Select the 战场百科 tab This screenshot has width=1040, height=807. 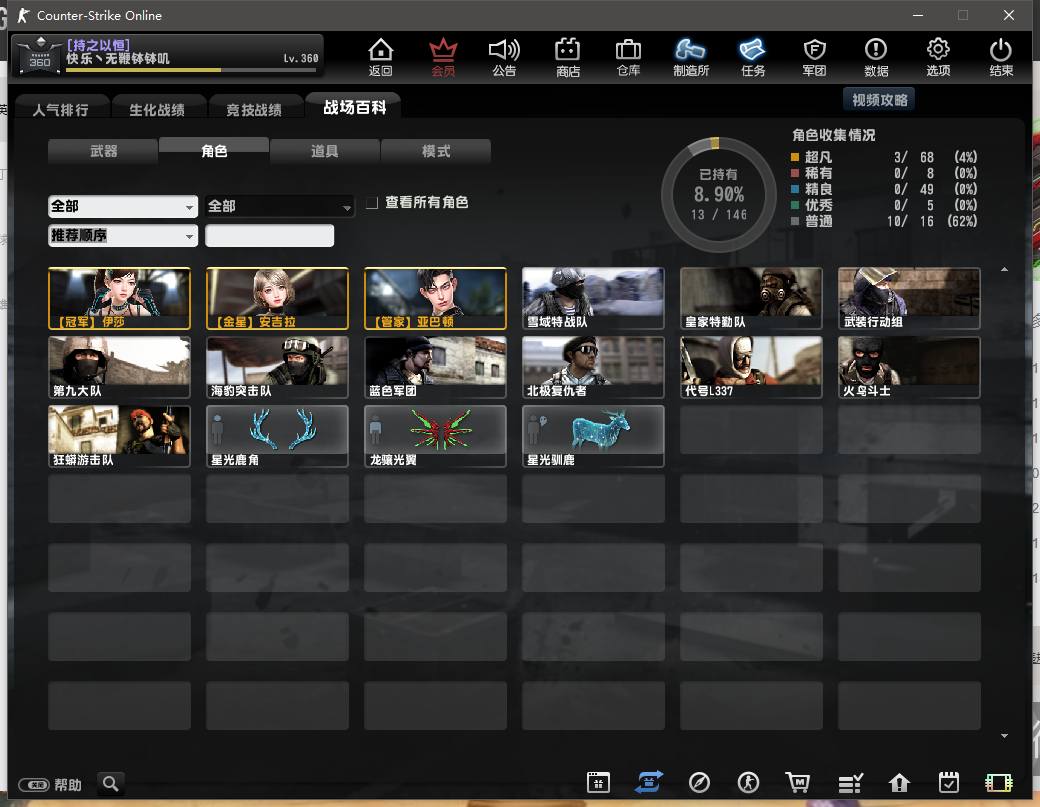click(354, 107)
